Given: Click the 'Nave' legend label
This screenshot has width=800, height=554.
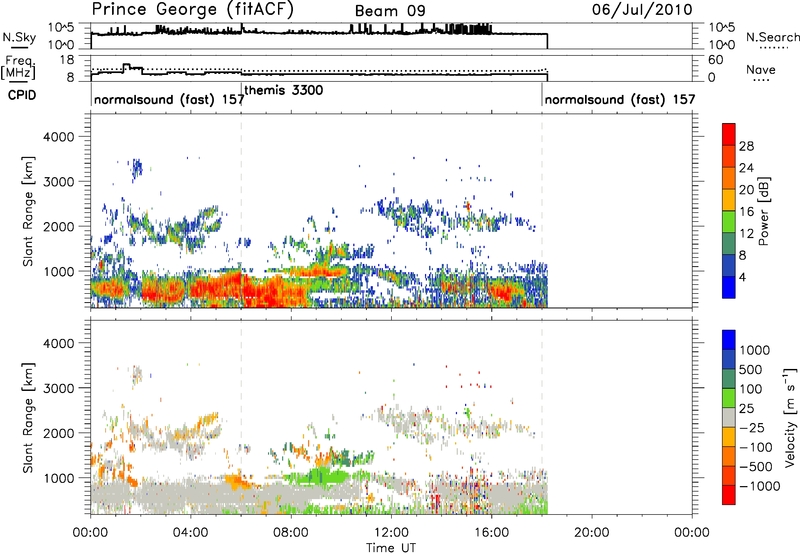Looking at the screenshot, I should pyautogui.click(x=761, y=70).
